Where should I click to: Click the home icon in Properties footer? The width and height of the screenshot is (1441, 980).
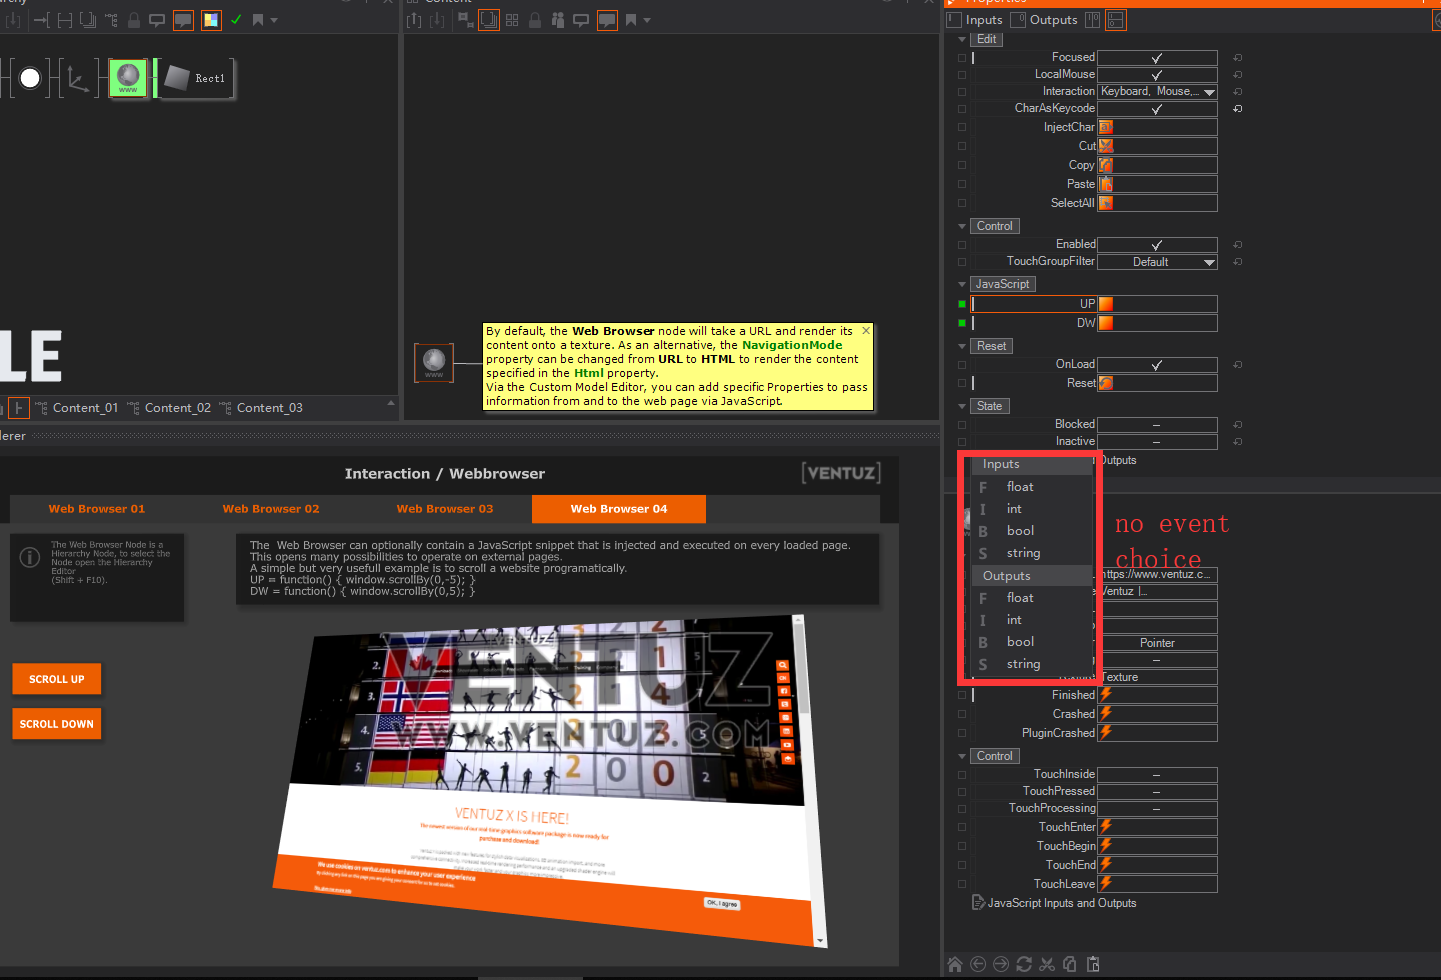955,964
